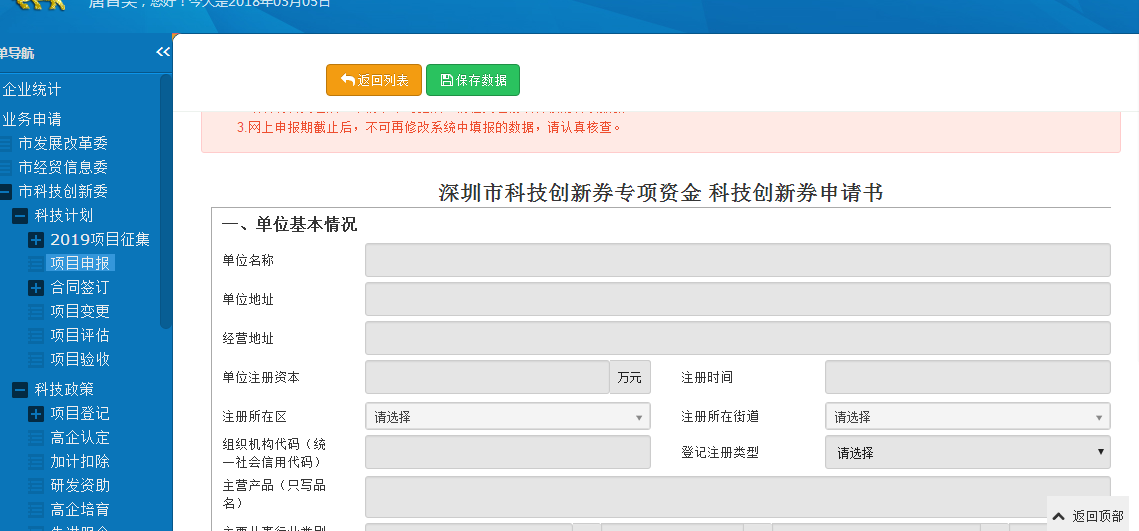Viewport: 1139px width, 531px height.
Task: Expand the 项目登记 node
Action: pyautogui.click(x=36, y=414)
